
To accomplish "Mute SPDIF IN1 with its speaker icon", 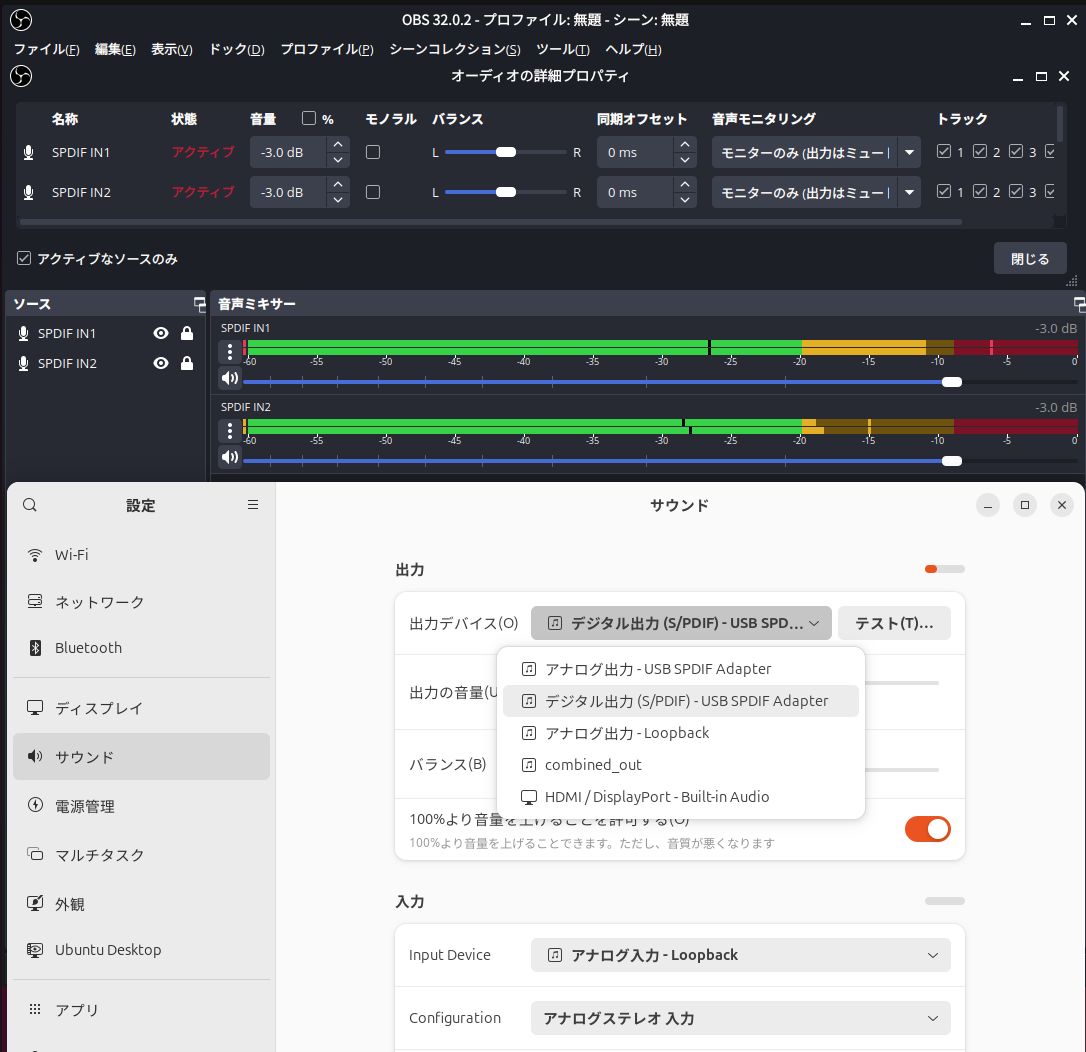I will point(230,378).
